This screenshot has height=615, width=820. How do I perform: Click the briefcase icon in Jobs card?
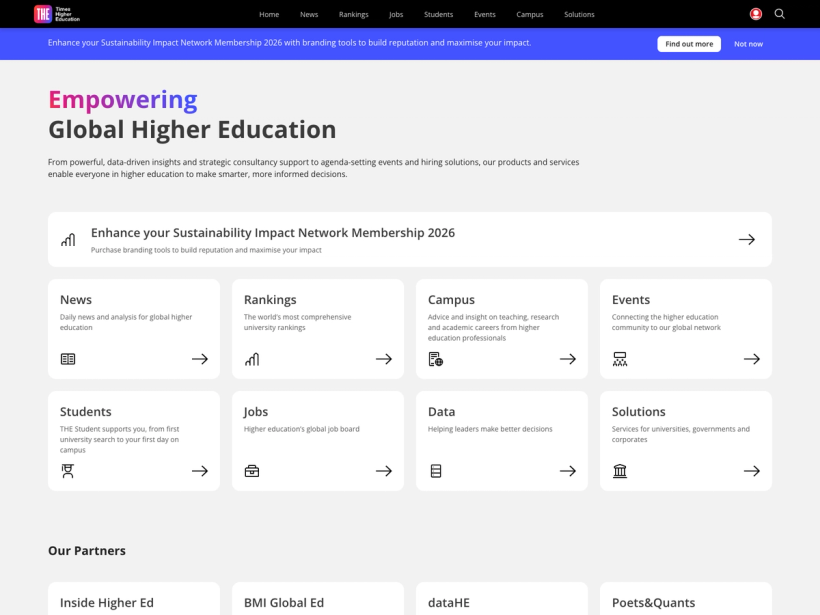252,471
